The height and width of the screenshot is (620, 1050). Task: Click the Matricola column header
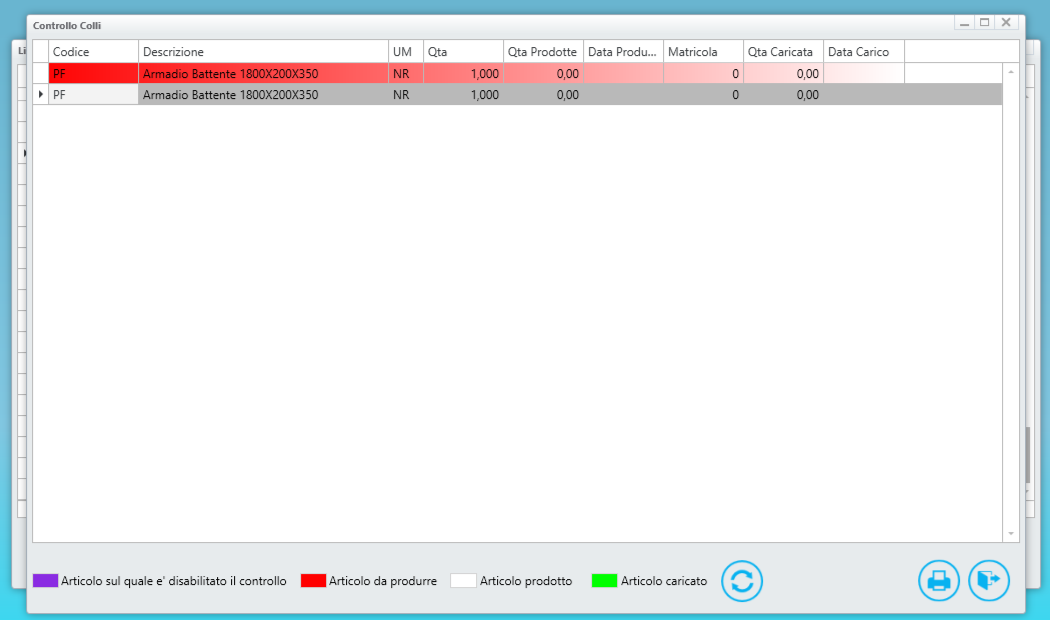703,52
